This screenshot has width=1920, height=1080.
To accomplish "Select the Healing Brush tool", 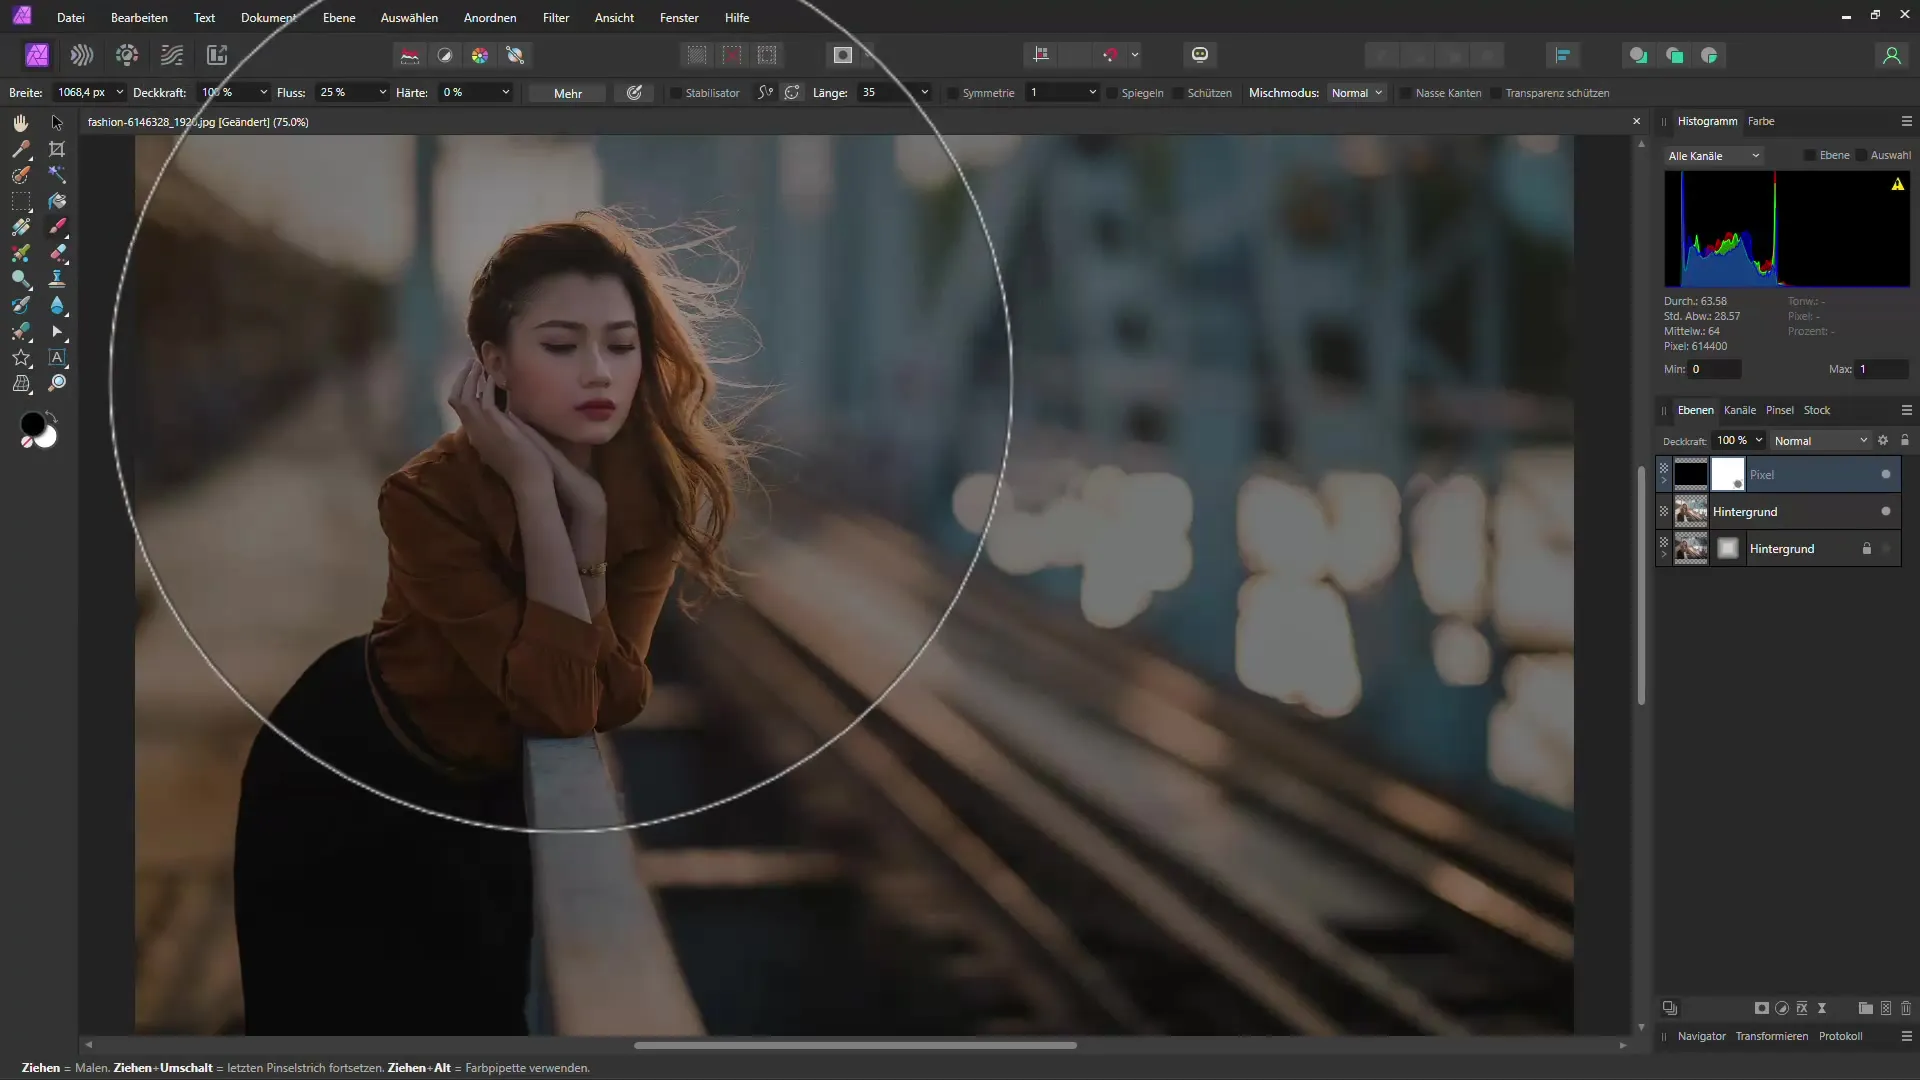I will (x=20, y=331).
